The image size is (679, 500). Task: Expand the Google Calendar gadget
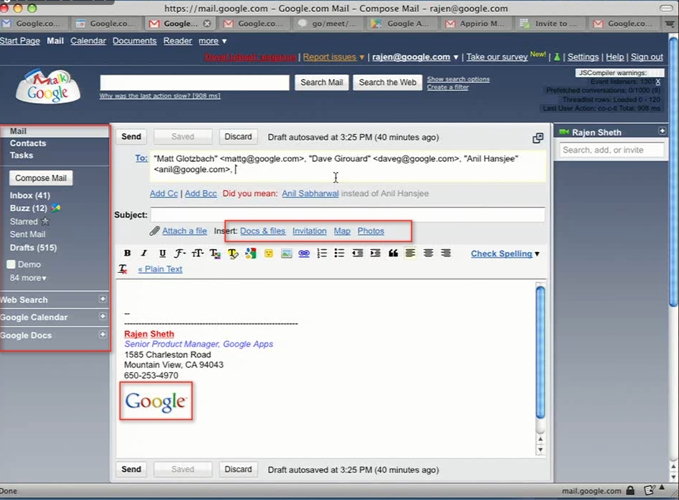tap(102, 317)
